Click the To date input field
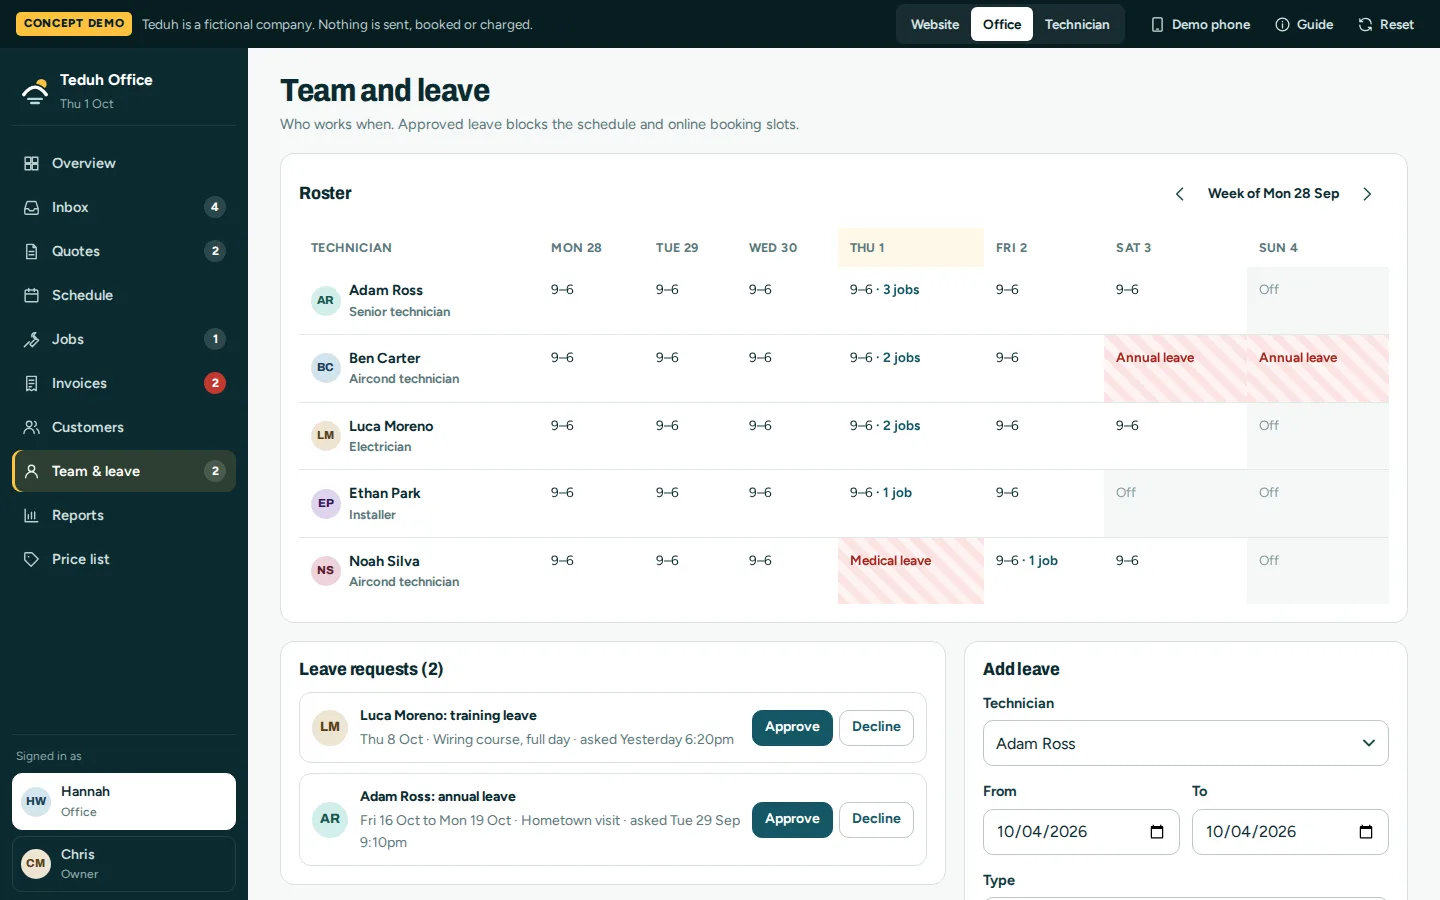The image size is (1440, 900). click(x=1290, y=832)
